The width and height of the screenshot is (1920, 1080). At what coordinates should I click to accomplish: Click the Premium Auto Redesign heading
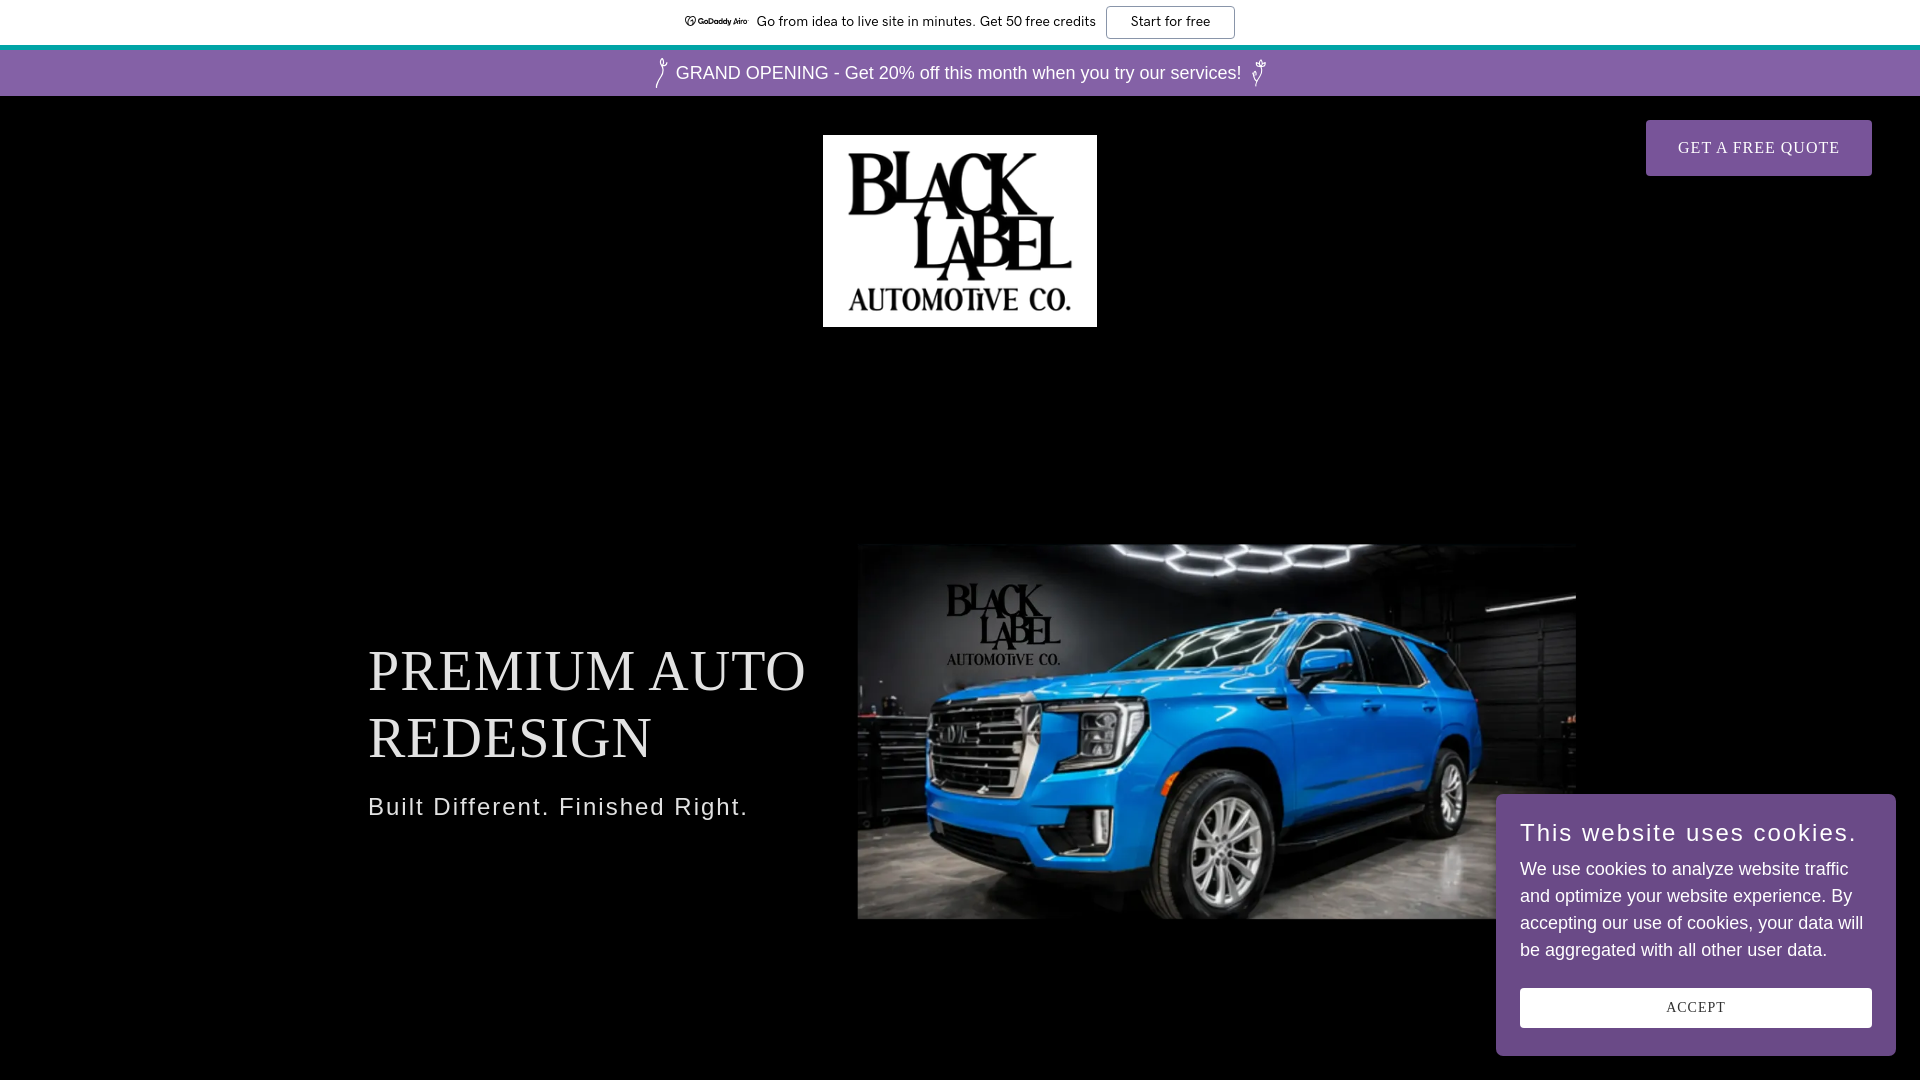tap(587, 704)
